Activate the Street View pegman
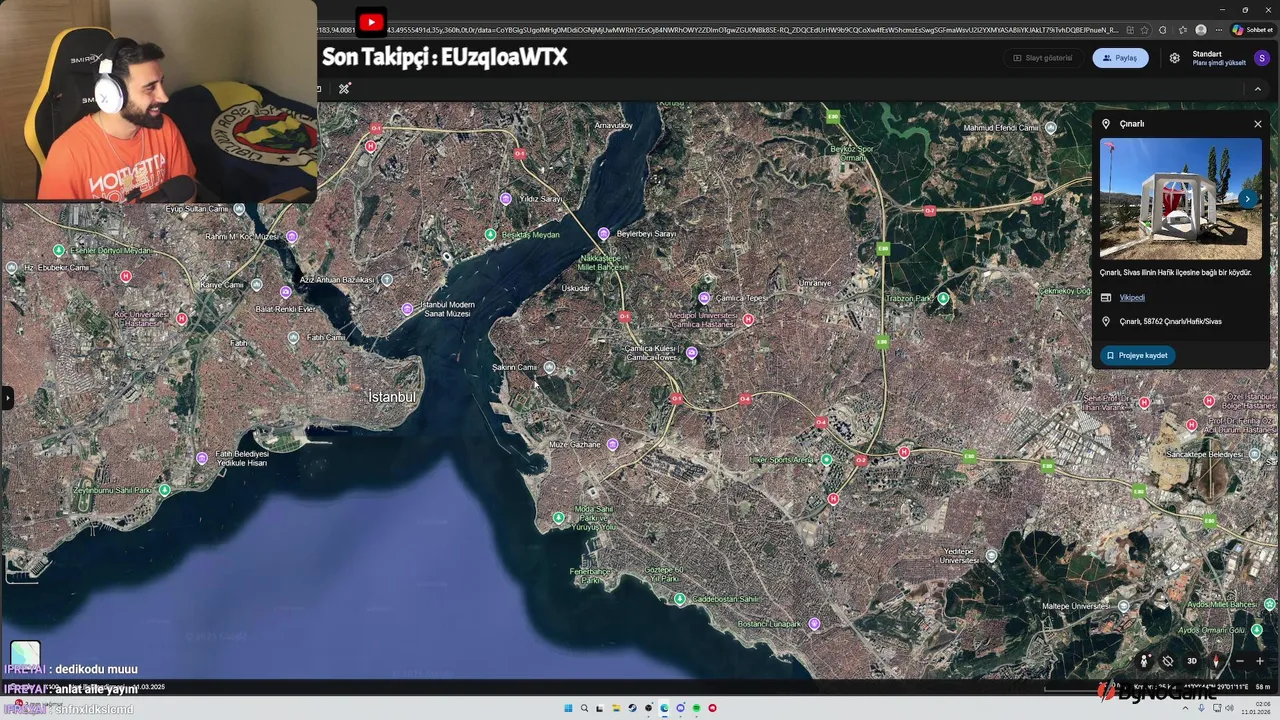Viewport: 1280px width, 720px height. coord(1144,661)
